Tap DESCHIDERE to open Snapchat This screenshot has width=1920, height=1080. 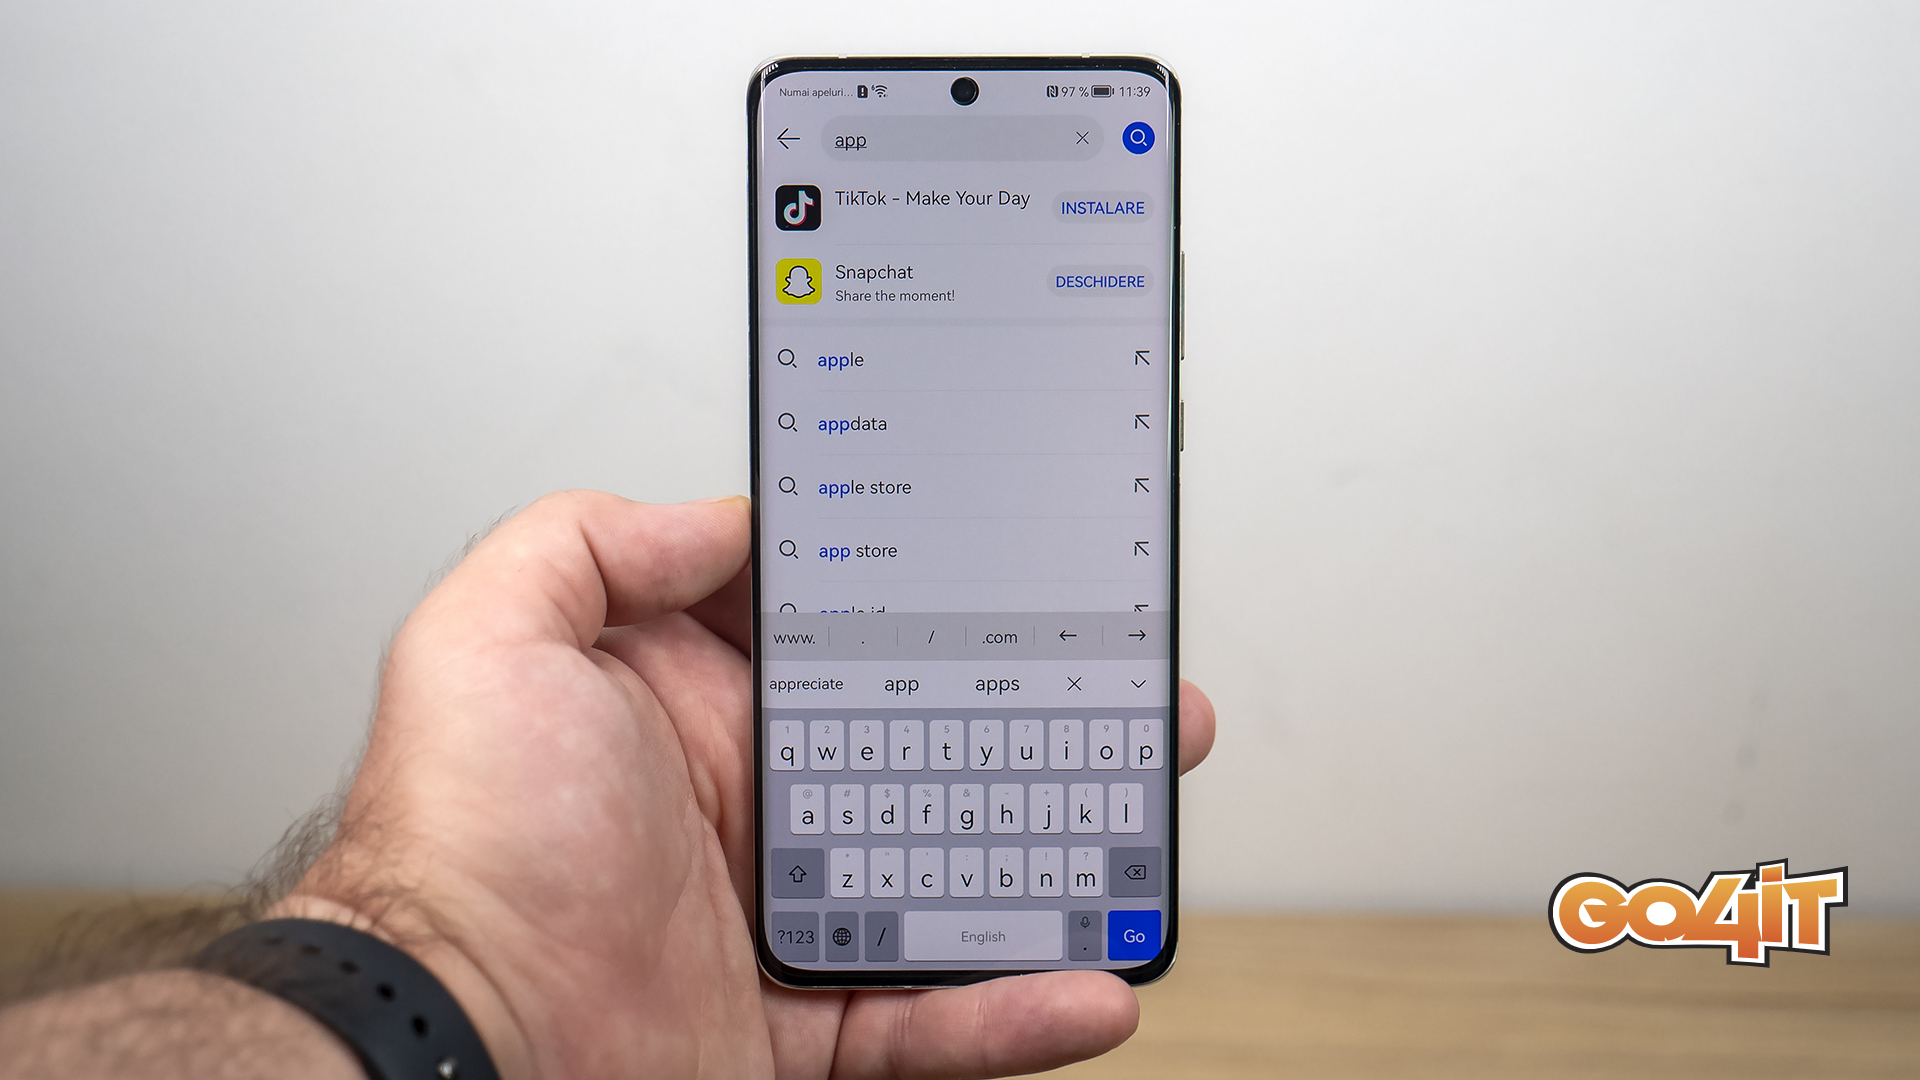1098,281
